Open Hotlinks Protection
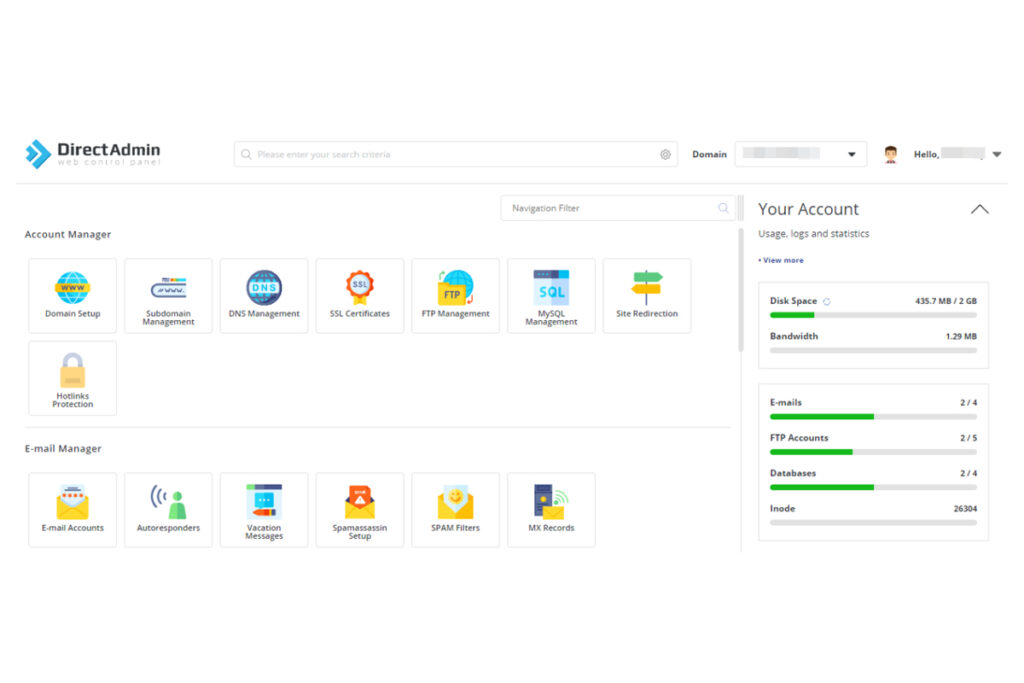The height and width of the screenshot is (683, 1024). 72,378
